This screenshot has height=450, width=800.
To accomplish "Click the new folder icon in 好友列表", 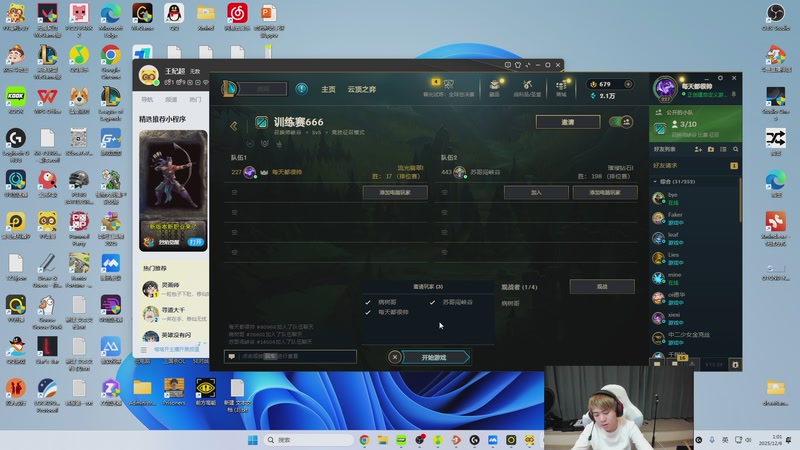I will tap(711, 149).
